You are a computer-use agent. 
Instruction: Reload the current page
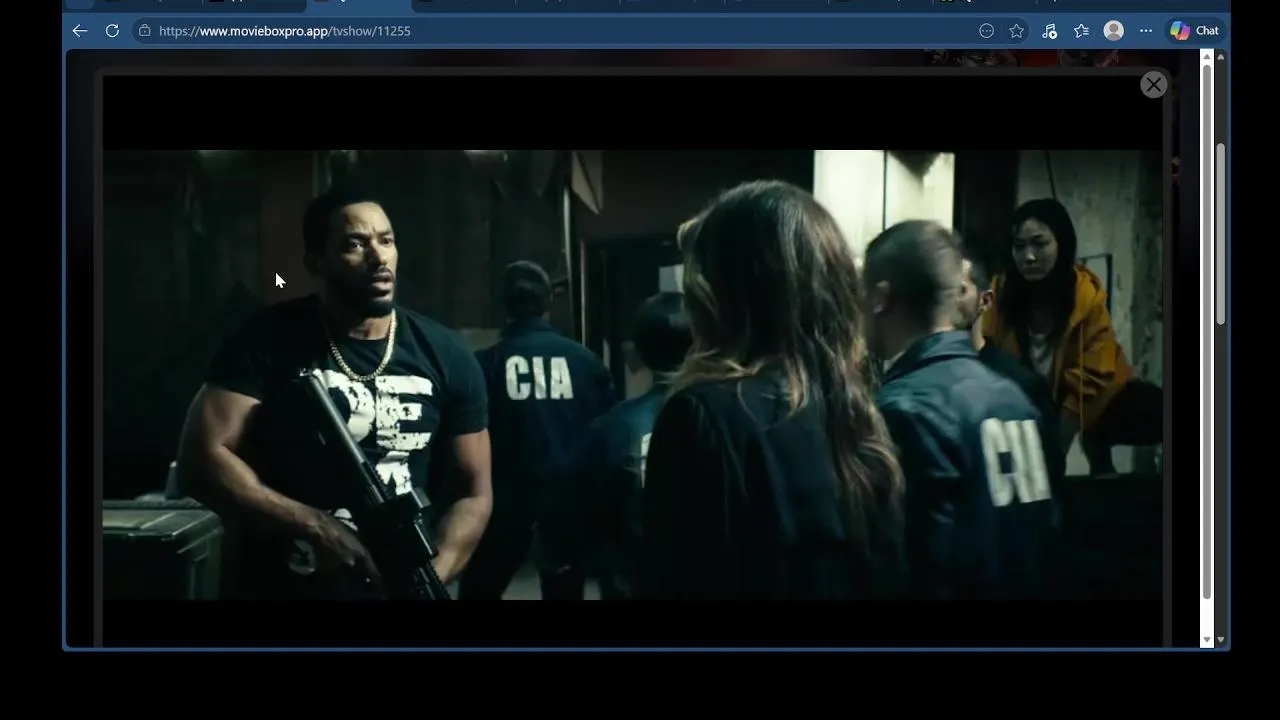point(112,31)
